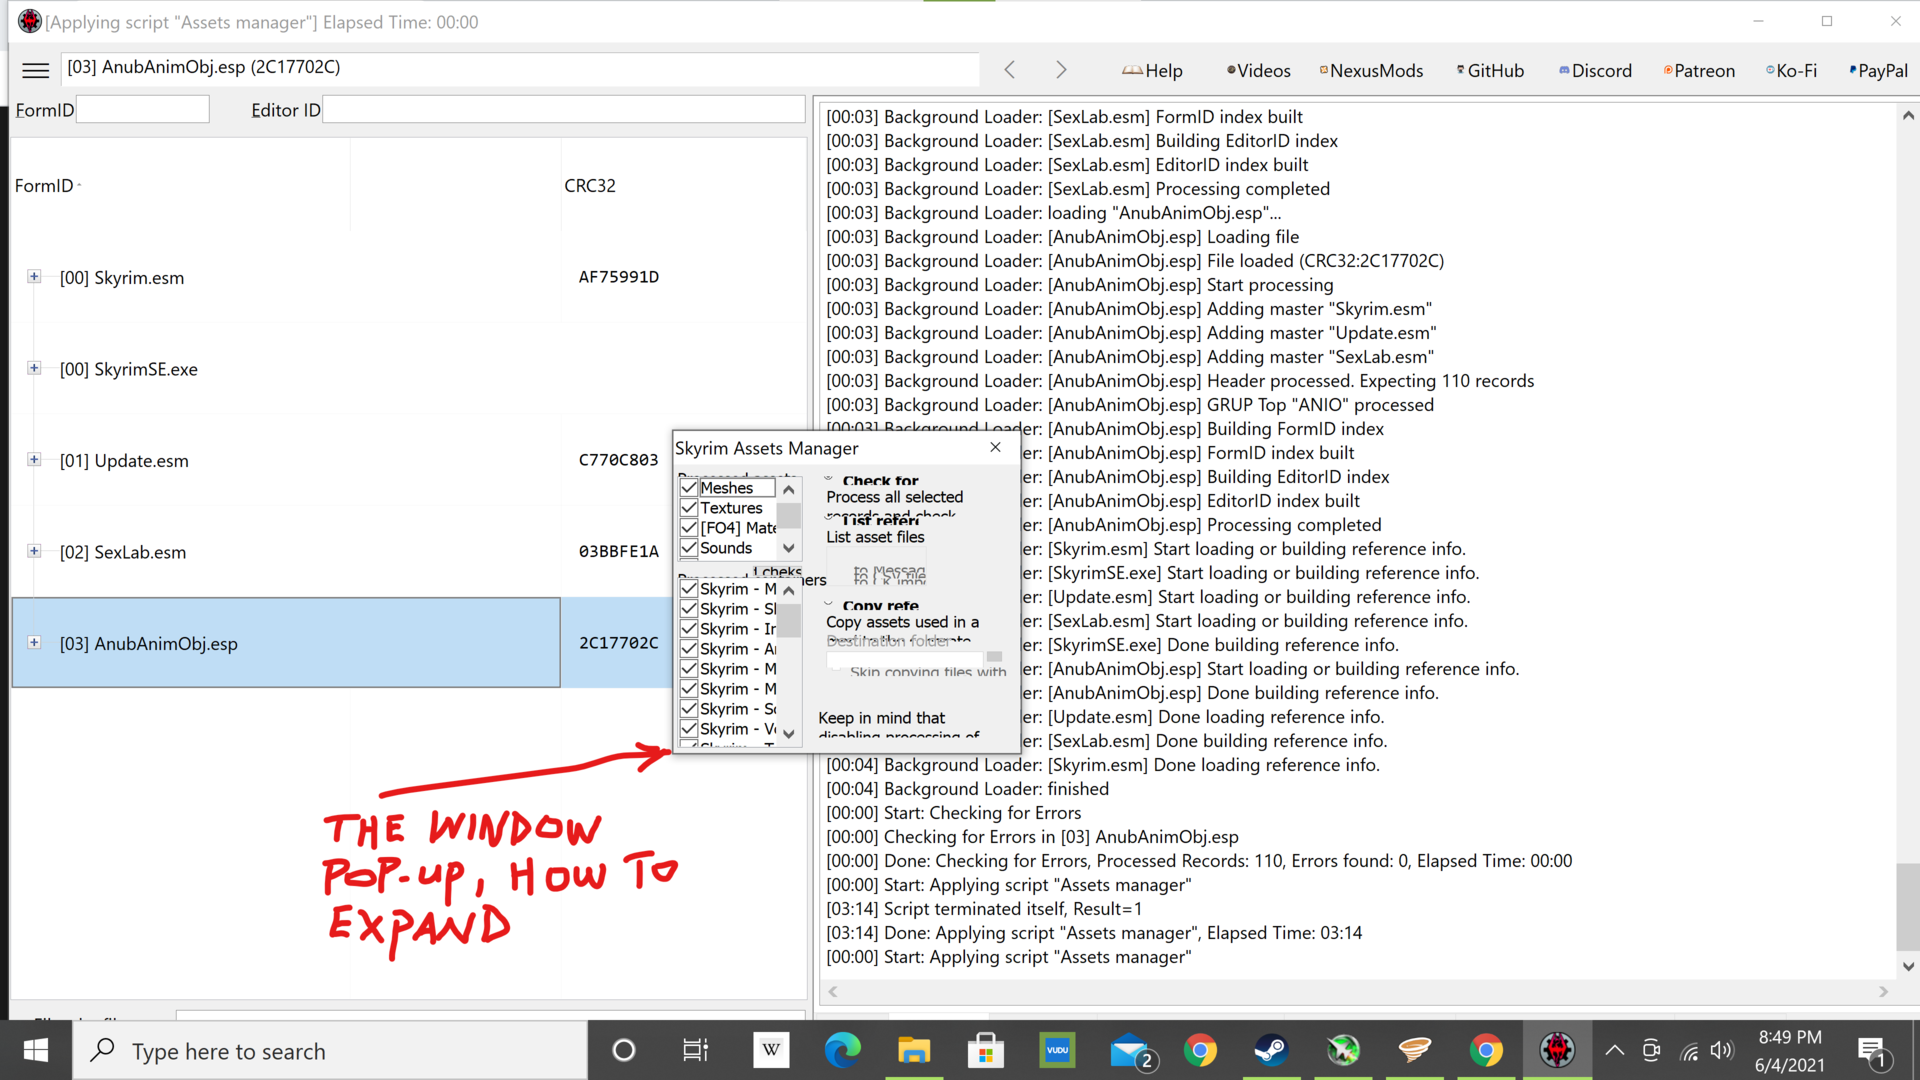Uncheck the Meshes asset type
Screen dimensions: 1920x1080
(689, 488)
